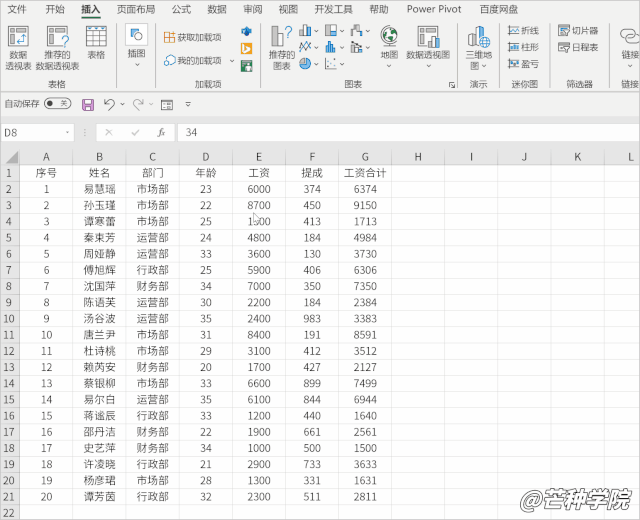Open the File (文件) tab
The width and height of the screenshot is (640, 520).
point(17,9)
